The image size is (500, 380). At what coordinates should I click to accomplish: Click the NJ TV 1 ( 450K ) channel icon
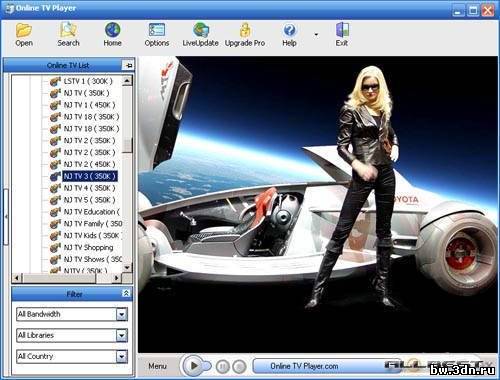[55, 105]
